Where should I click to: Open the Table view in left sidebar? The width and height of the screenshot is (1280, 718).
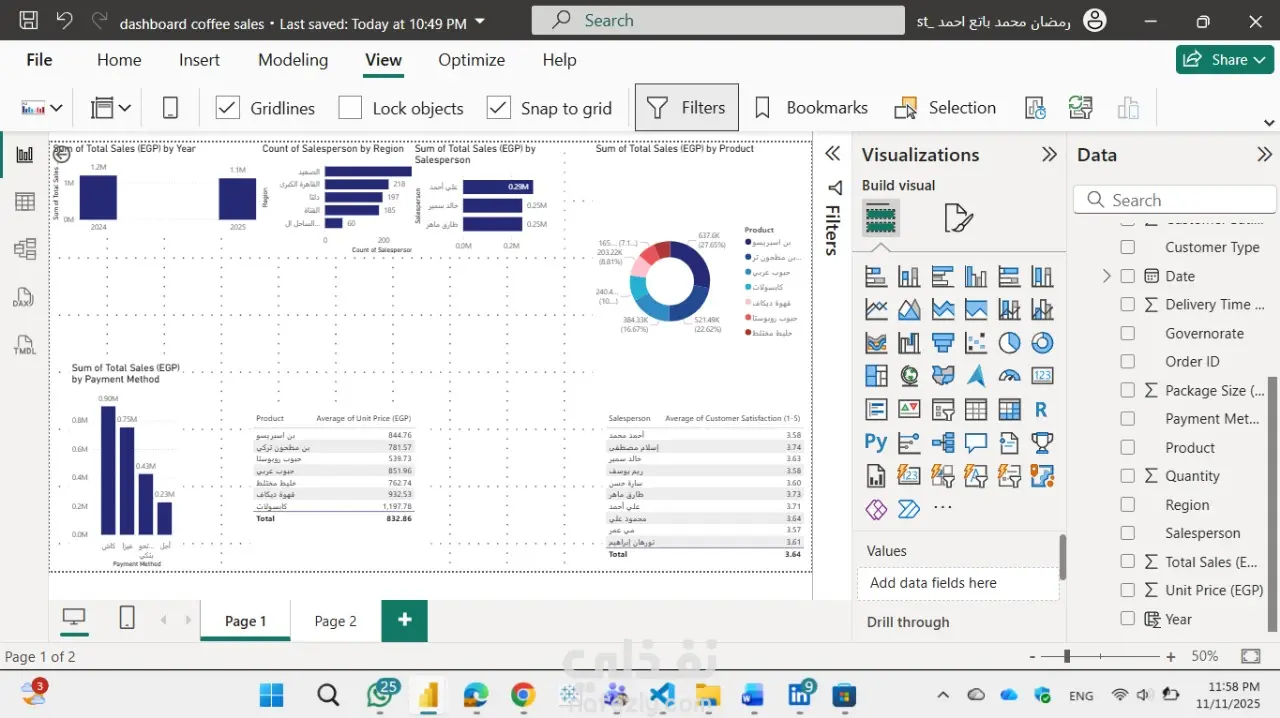[x=25, y=202]
